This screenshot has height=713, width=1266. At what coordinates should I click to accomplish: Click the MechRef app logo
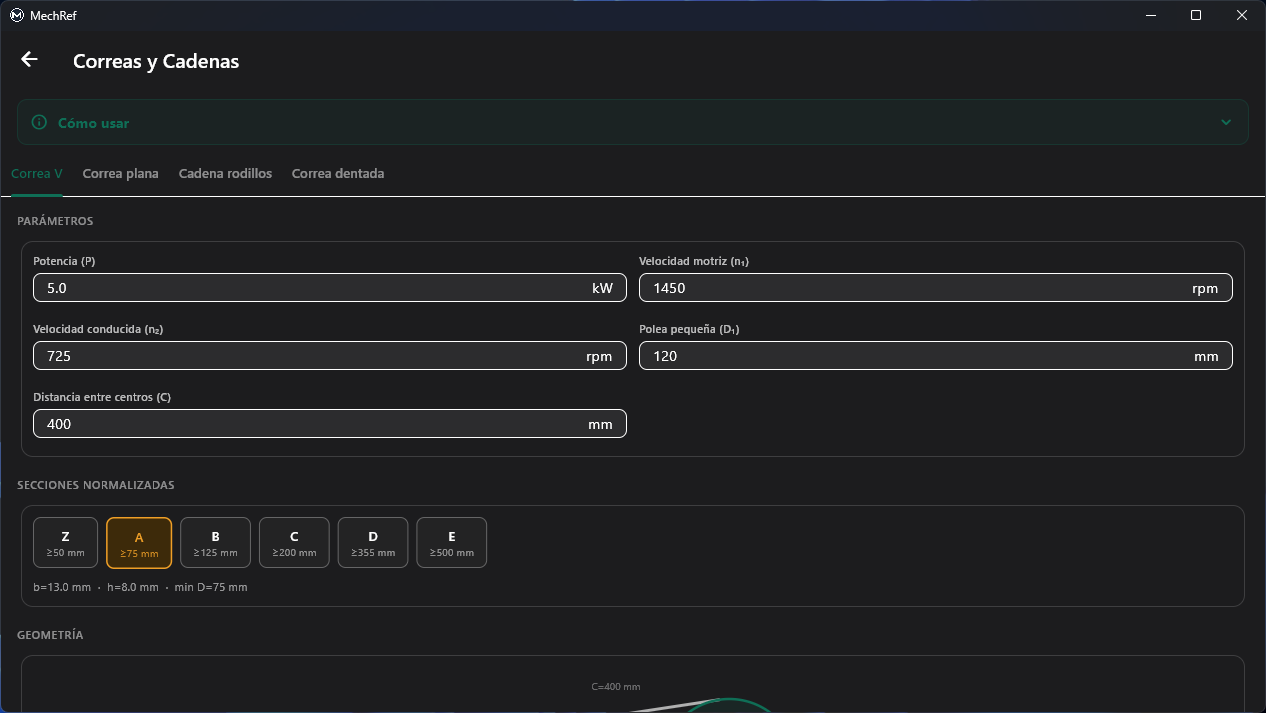(16, 15)
